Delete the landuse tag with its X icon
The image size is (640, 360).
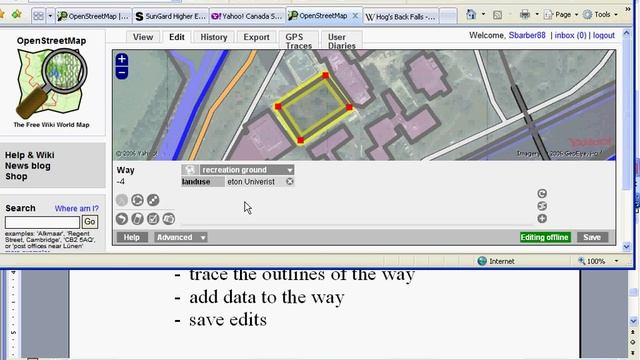click(289, 181)
